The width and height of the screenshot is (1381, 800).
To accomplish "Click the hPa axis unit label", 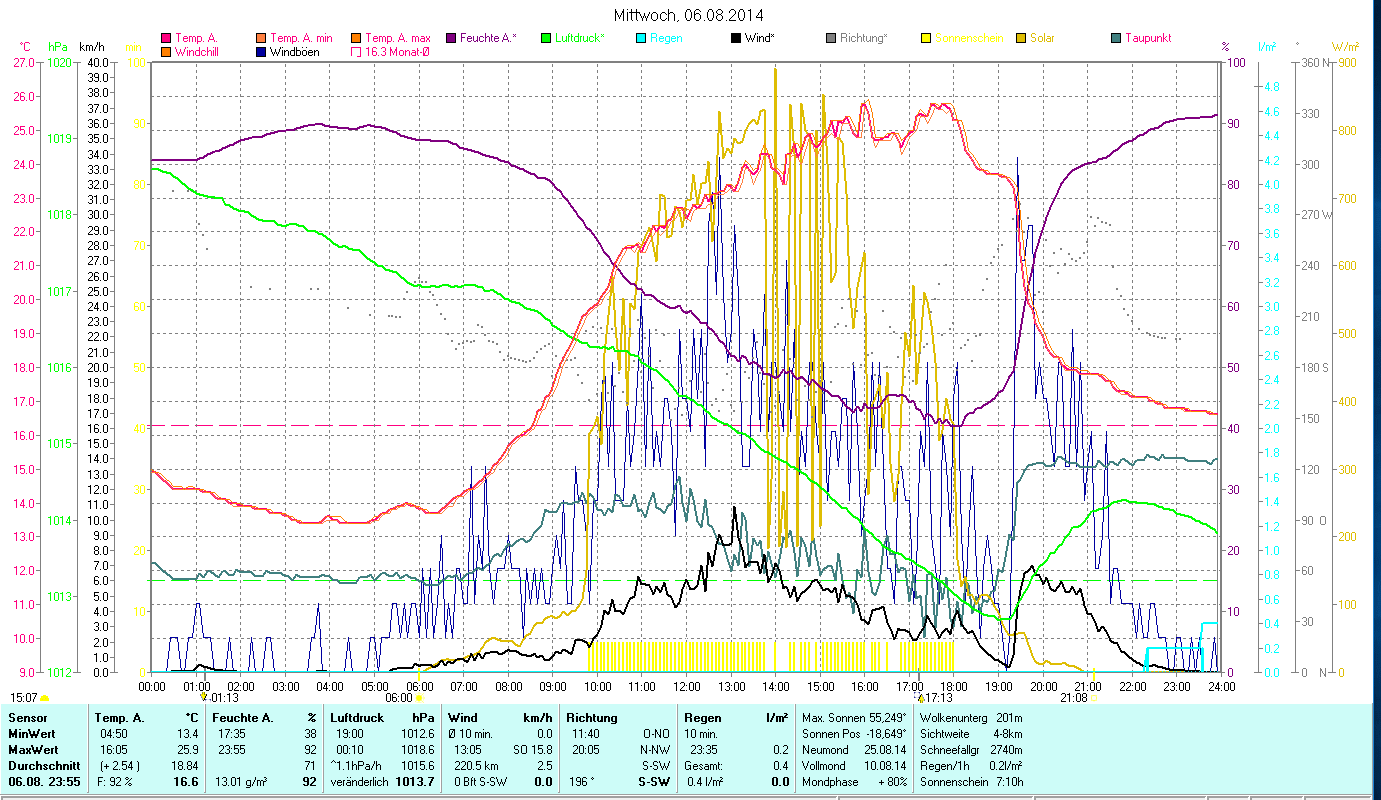I will (x=58, y=47).
